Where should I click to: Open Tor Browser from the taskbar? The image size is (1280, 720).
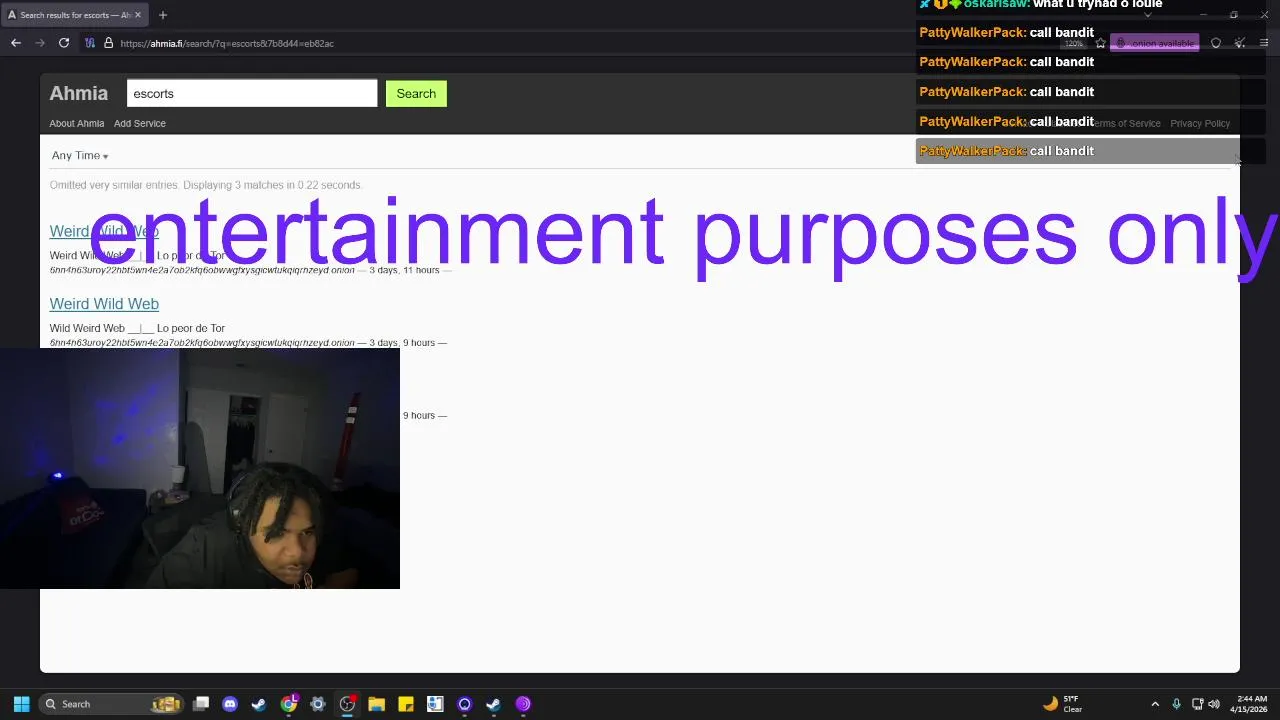(x=523, y=704)
